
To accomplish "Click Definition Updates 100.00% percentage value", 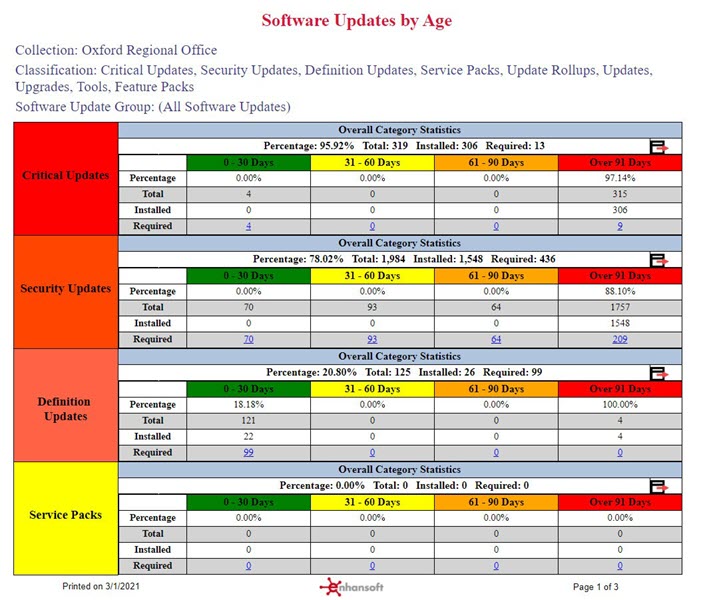I will pyautogui.click(x=620, y=404).
